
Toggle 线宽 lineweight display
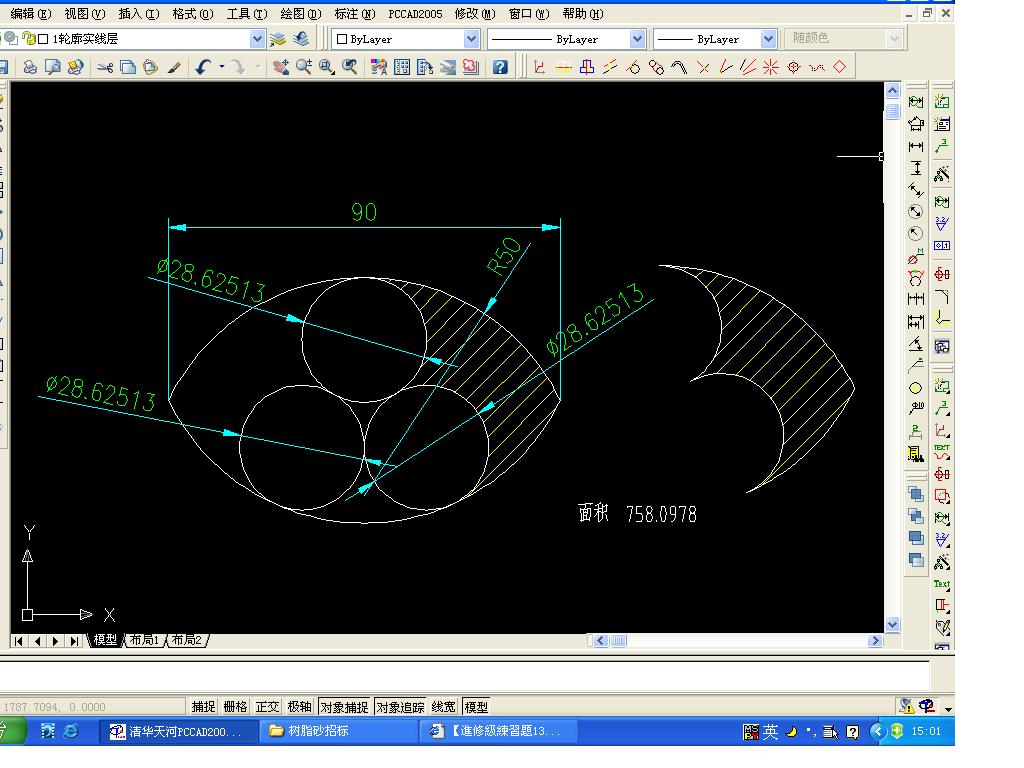coord(443,707)
